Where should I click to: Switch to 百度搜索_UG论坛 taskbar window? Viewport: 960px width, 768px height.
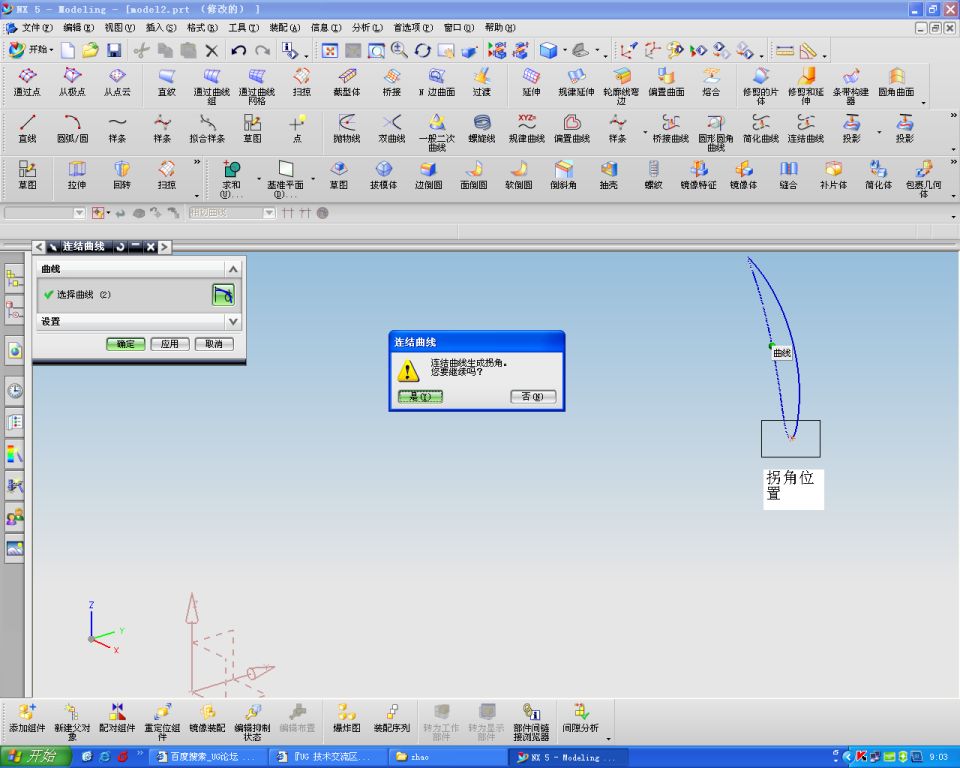(x=207, y=757)
